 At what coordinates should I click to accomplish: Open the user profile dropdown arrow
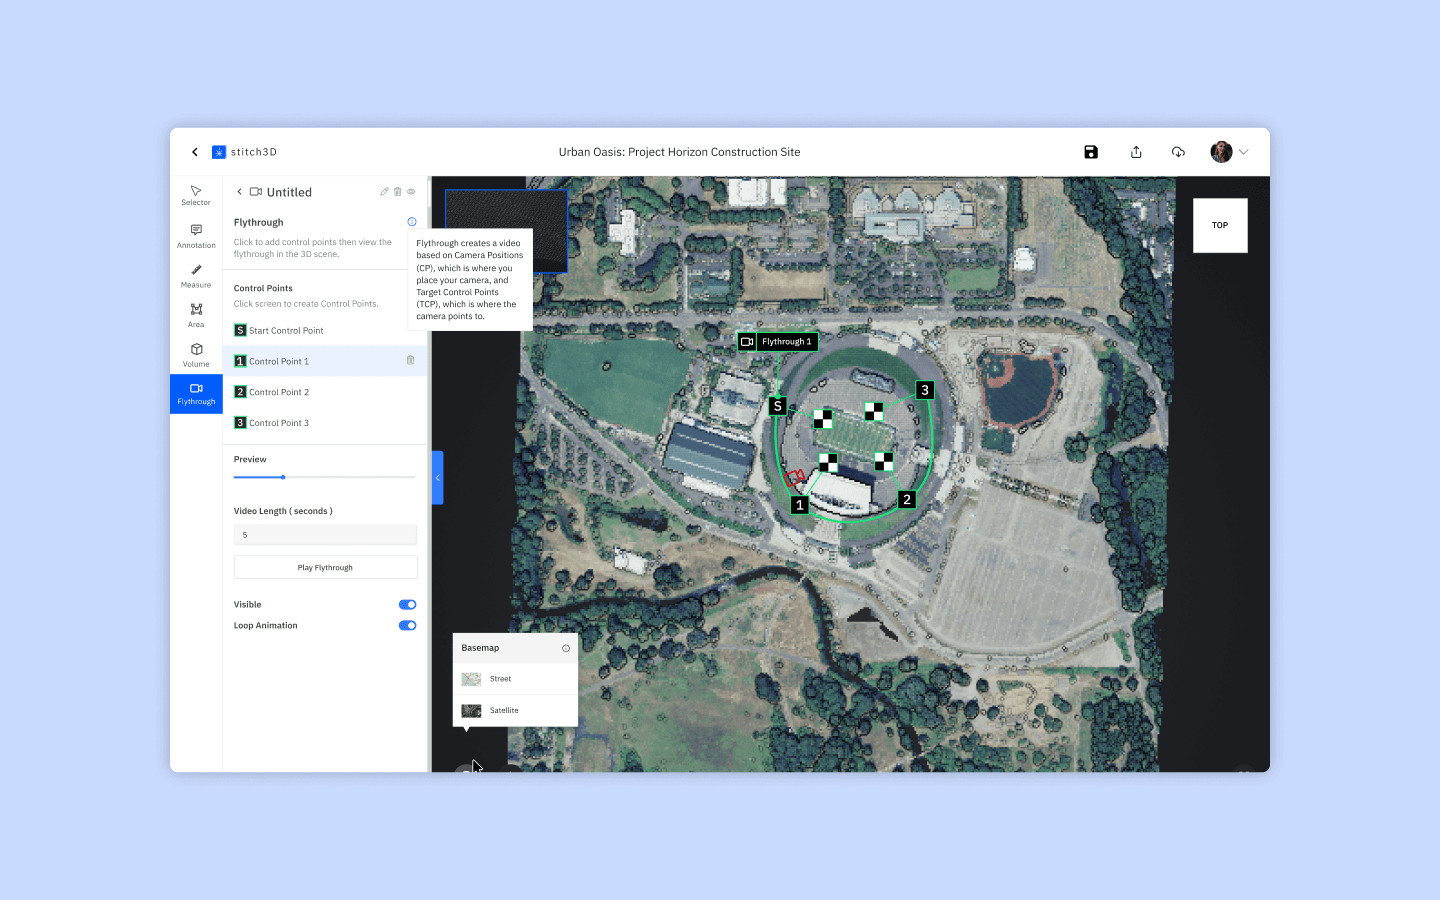point(1244,152)
